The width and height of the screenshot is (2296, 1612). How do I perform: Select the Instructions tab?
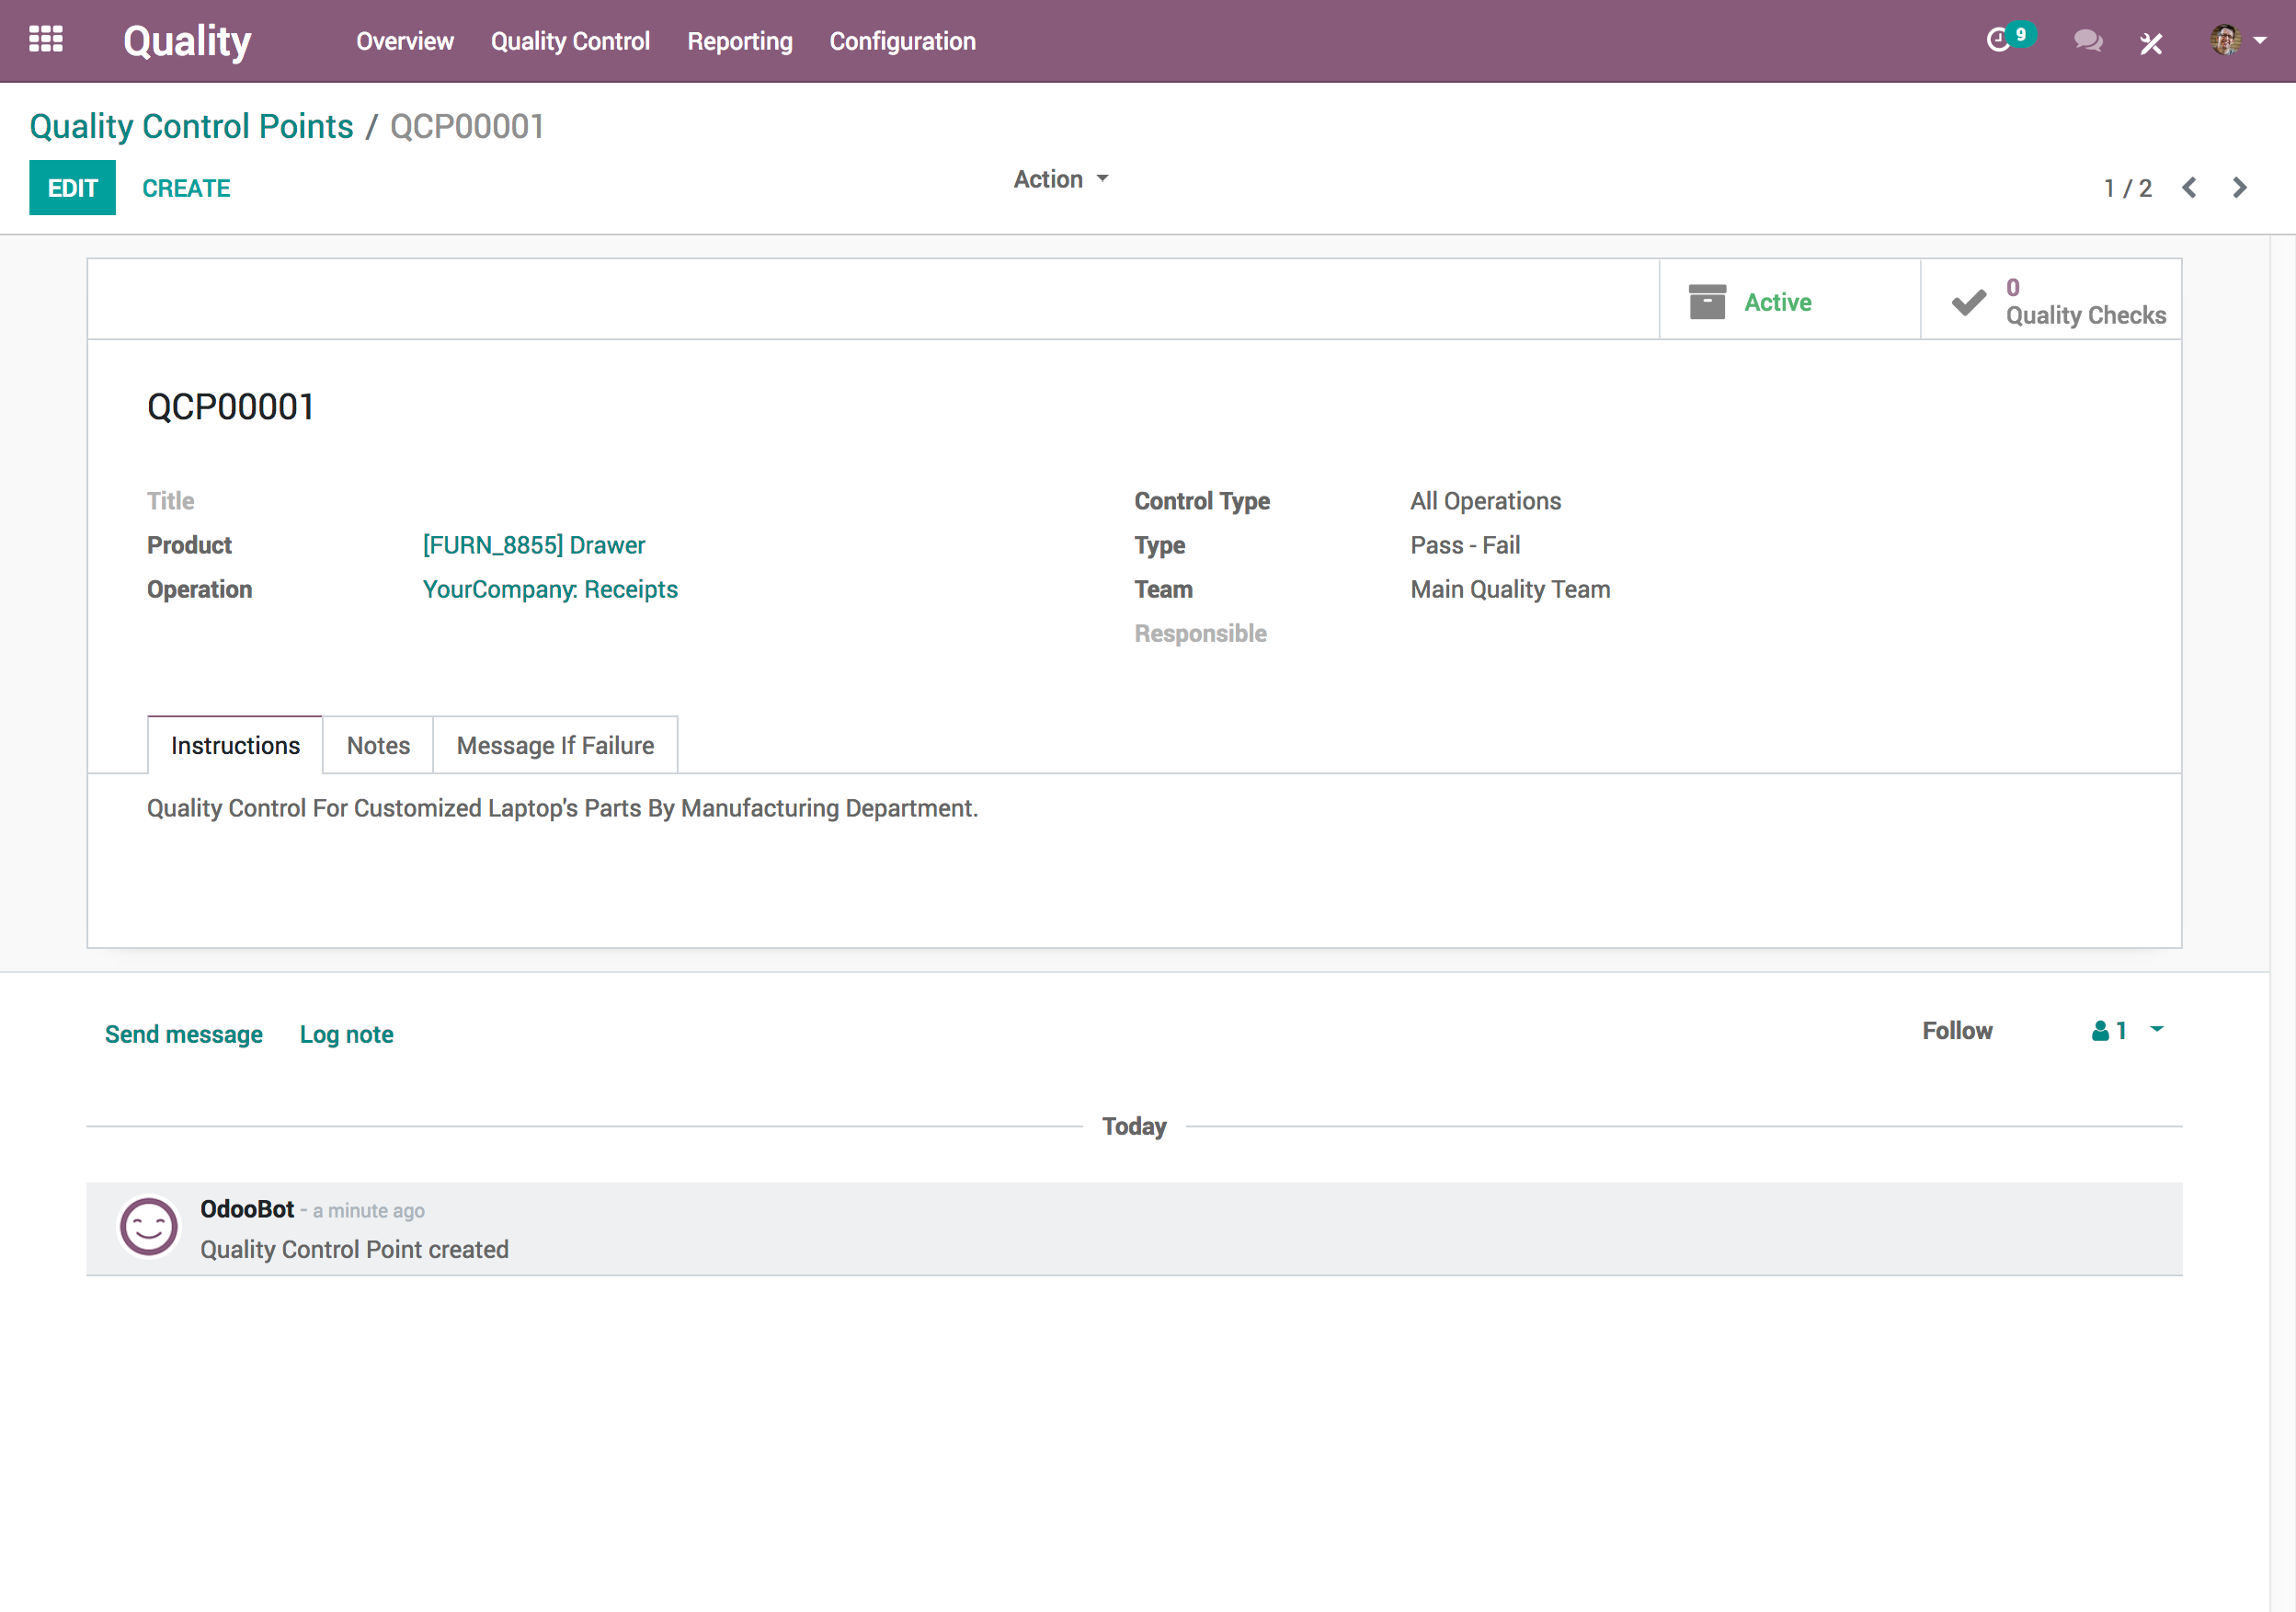point(234,745)
